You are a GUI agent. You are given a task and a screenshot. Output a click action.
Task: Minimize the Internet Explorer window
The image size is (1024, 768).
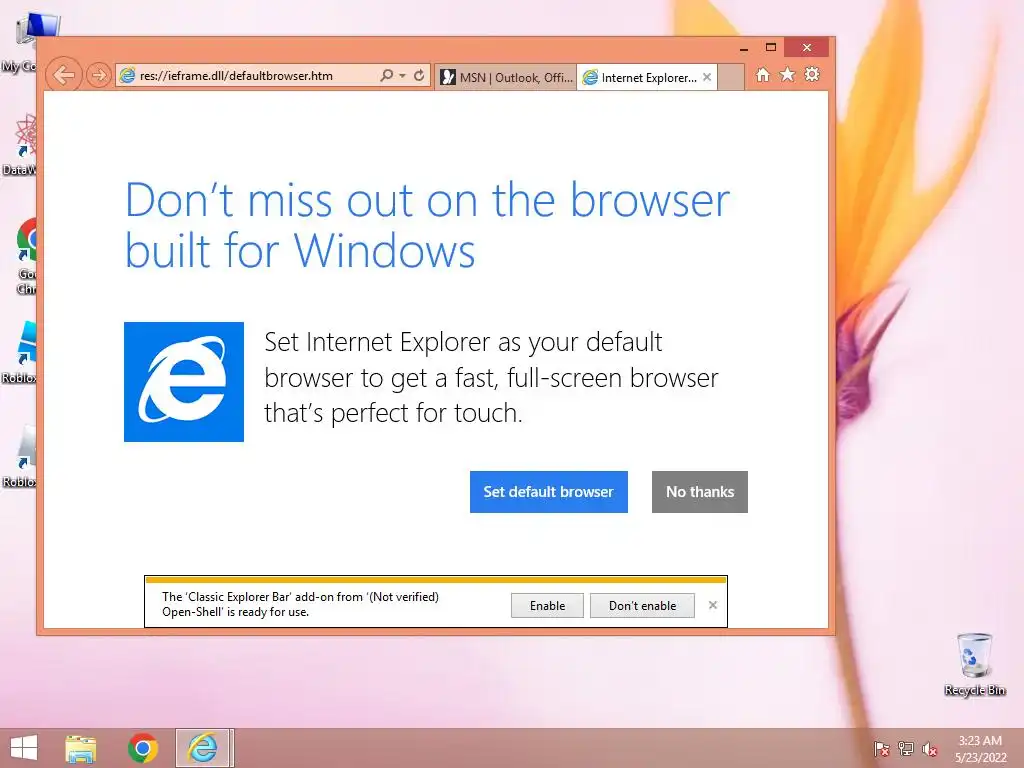744,48
